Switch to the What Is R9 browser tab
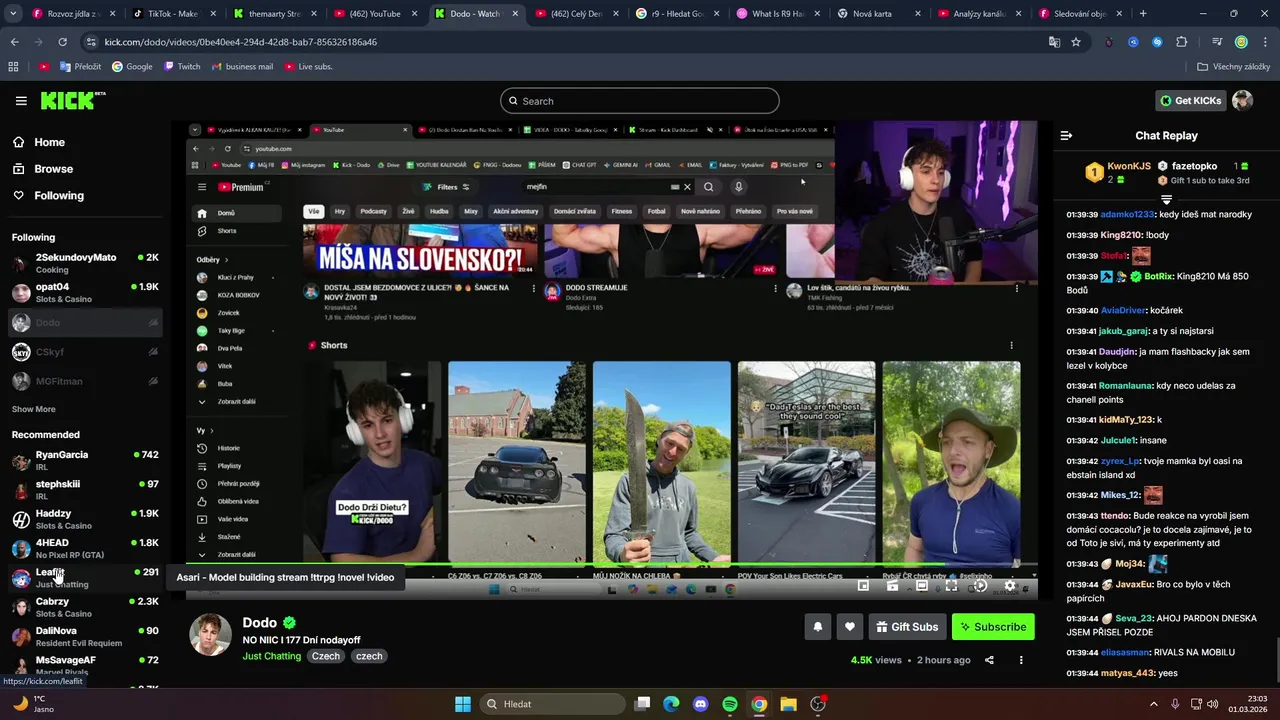The image size is (1280, 720). coord(778,14)
